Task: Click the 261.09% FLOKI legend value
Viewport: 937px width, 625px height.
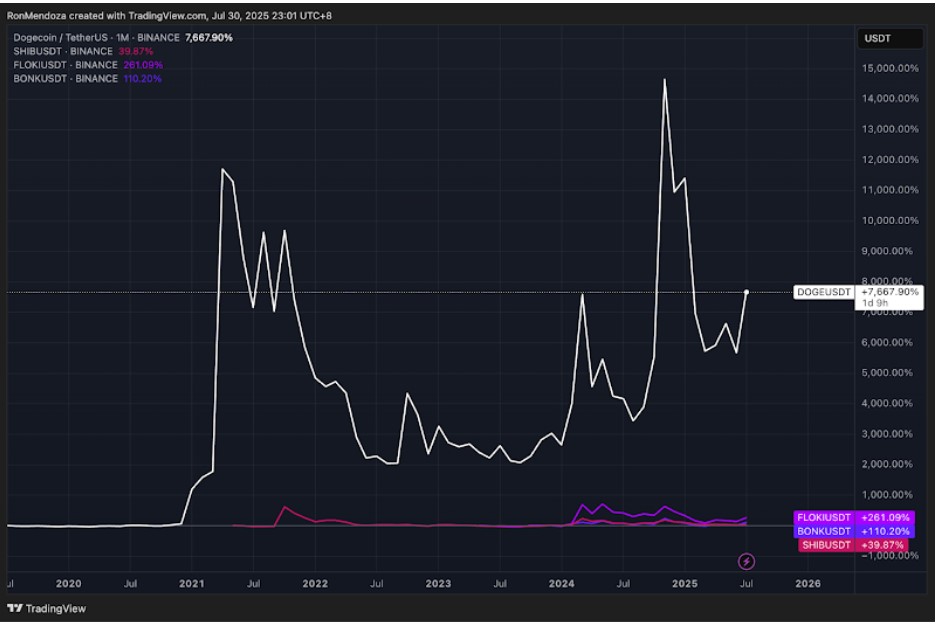Action: (x=143, y=65)
